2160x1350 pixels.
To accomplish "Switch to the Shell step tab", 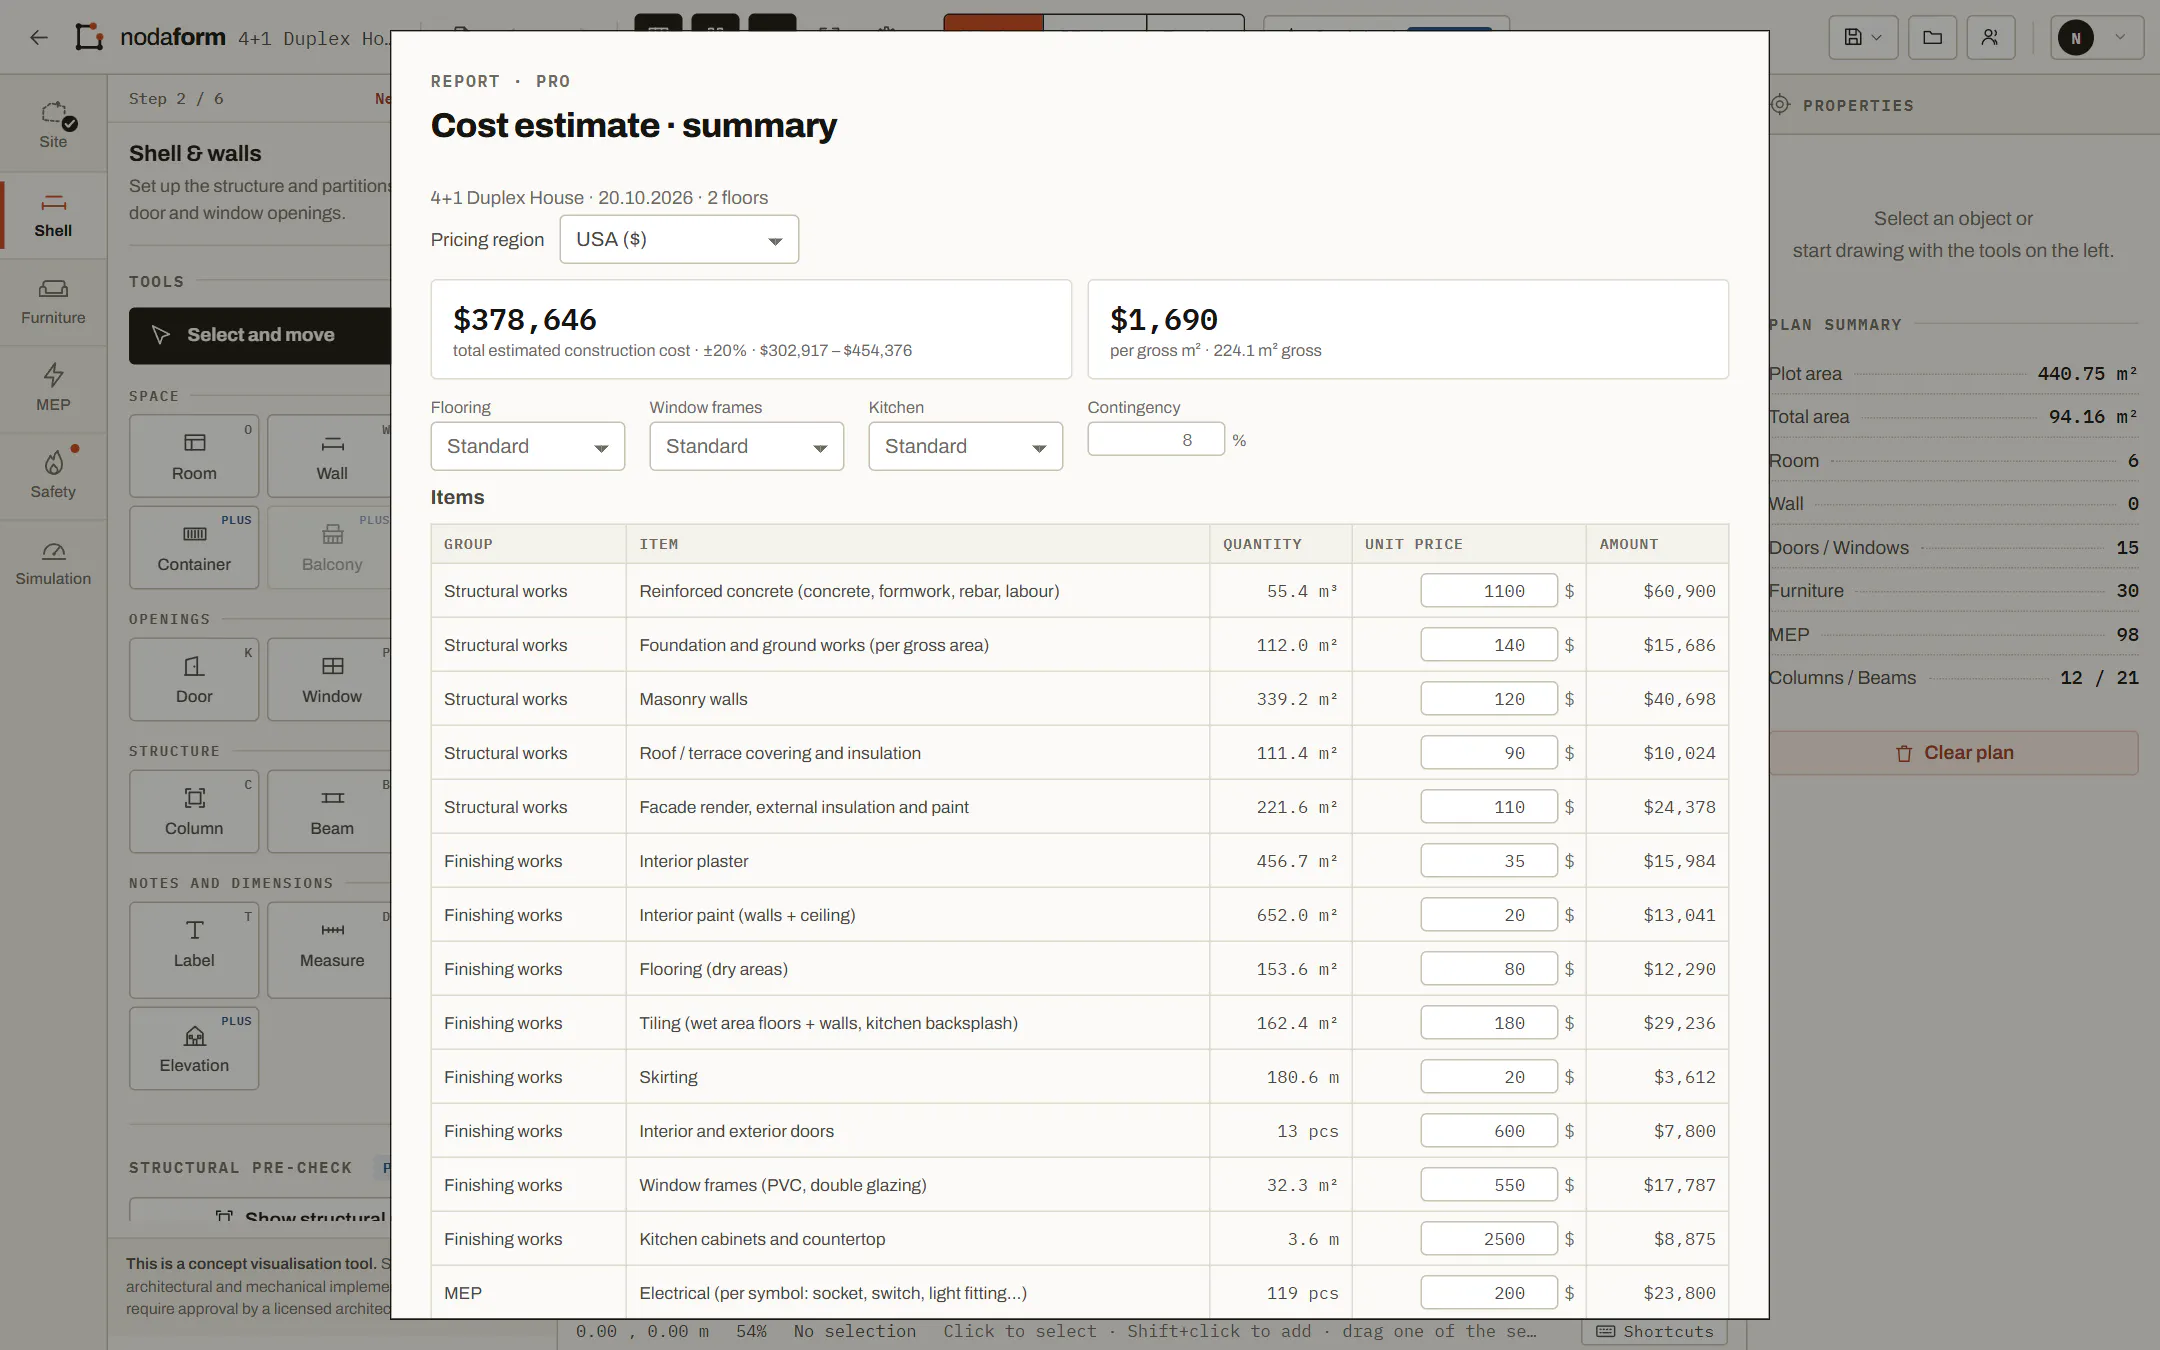I will point(53,215).
